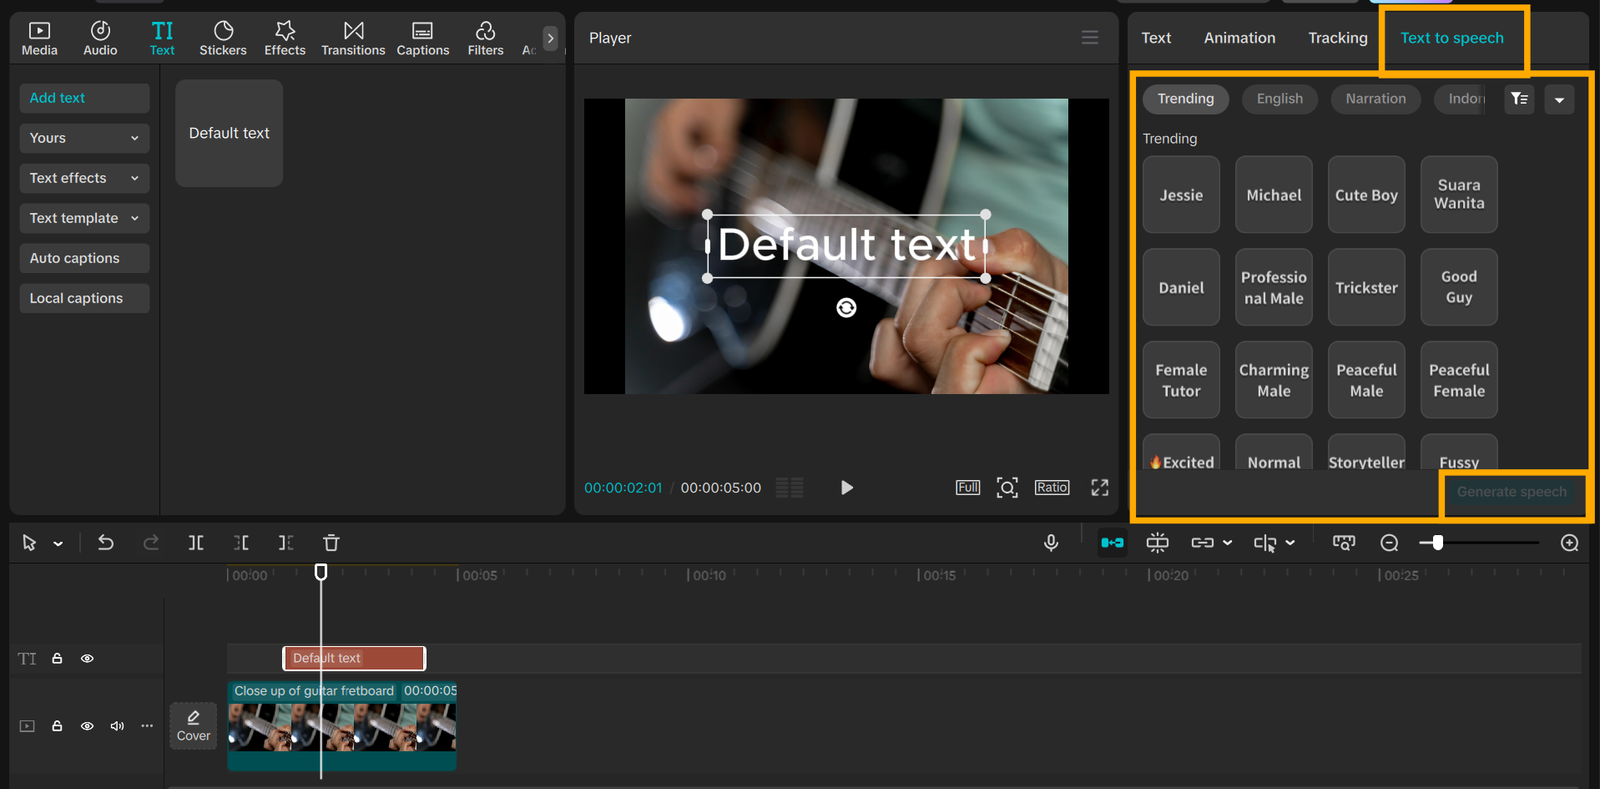Image resolution: width=1600 pixels, height=789 pixels.
Task: Trim left of playhead
Action: pyautogui.click(x=241, y=543)
